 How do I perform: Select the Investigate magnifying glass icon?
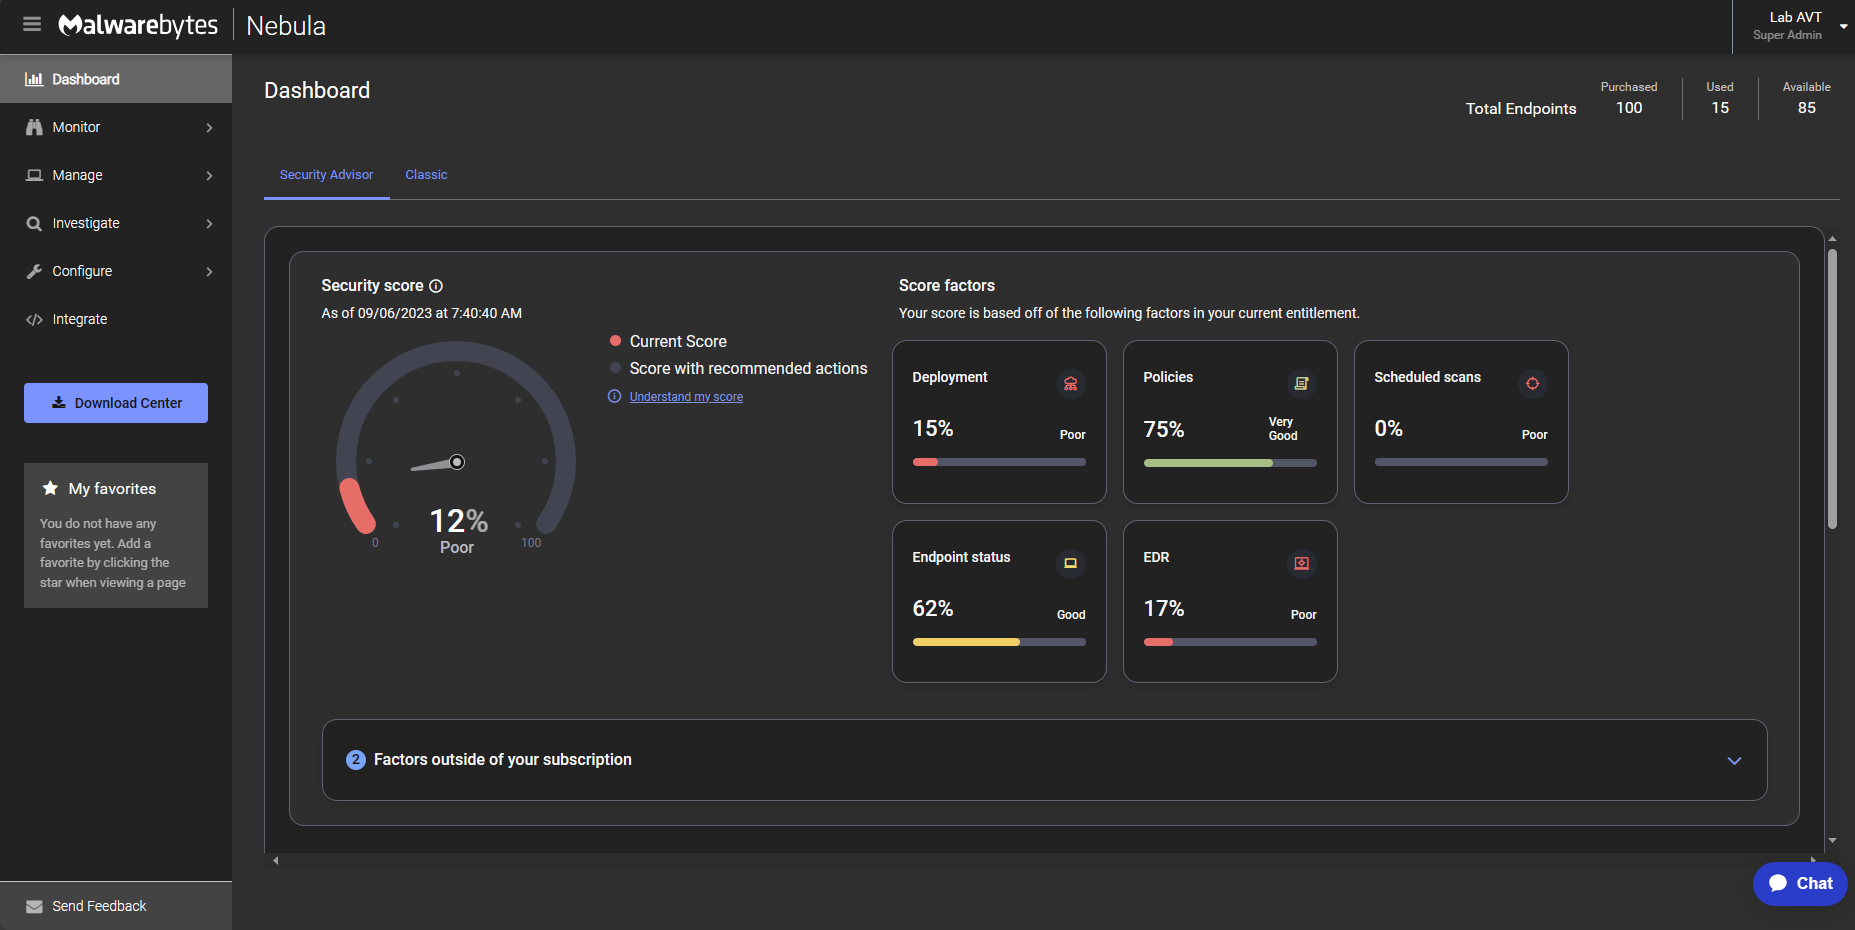[34, 223]
